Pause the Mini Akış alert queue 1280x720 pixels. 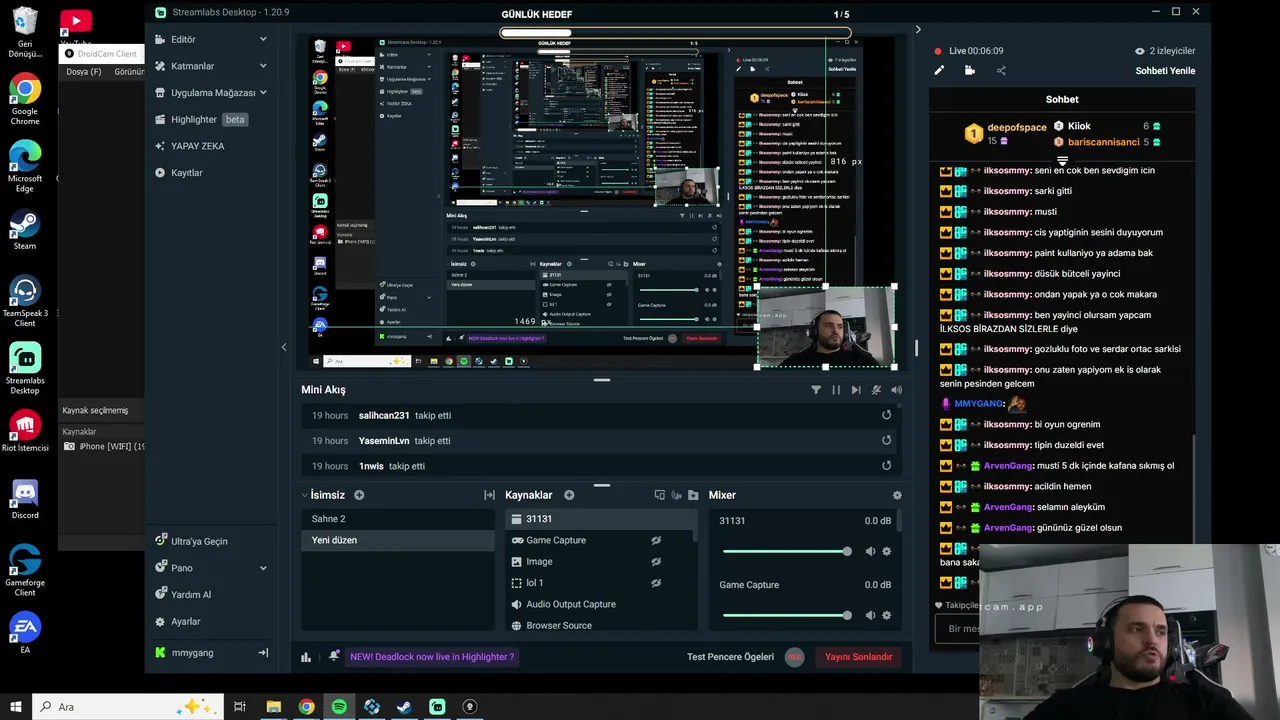click(x=836, y=390)
